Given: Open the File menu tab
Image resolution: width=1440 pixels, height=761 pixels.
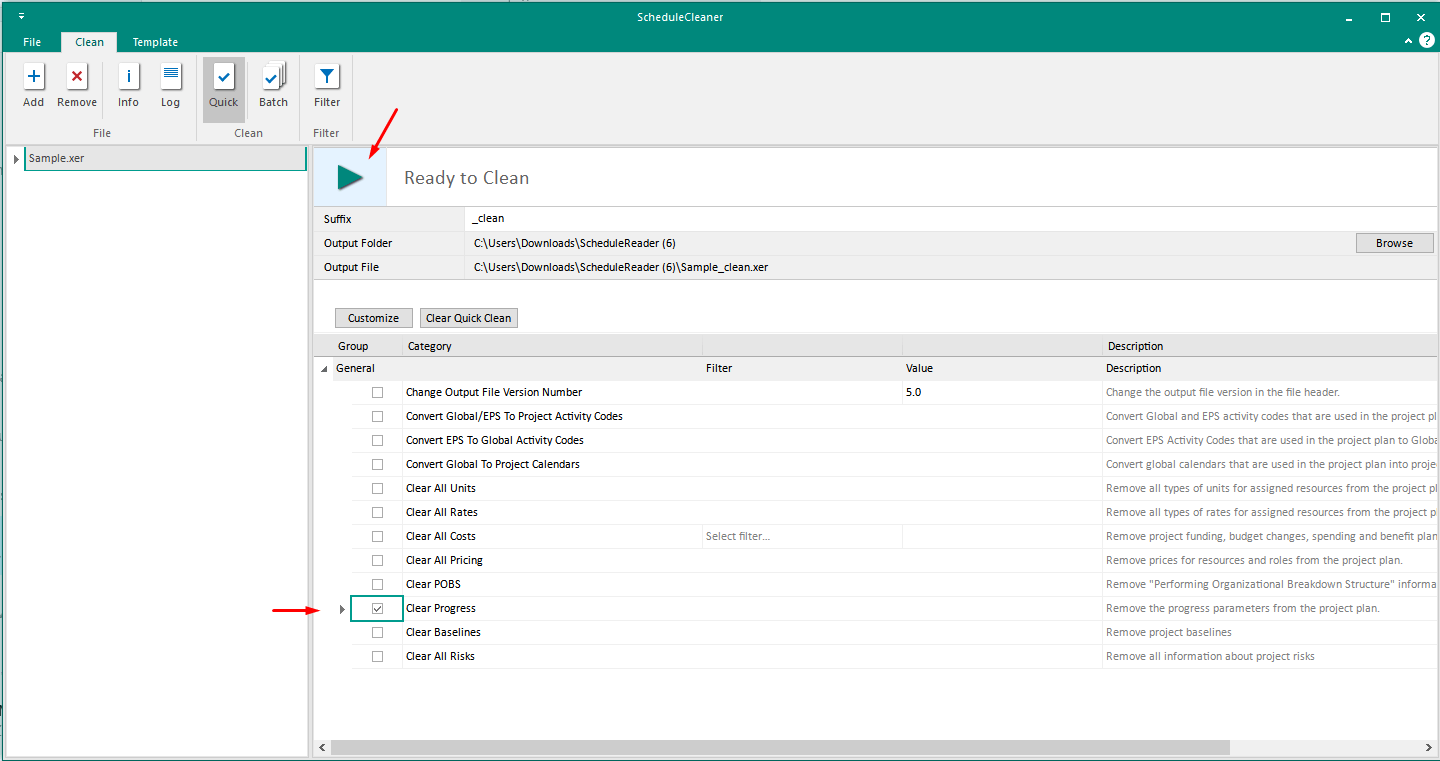Looking at the screenshot, I should pos(32,42).
